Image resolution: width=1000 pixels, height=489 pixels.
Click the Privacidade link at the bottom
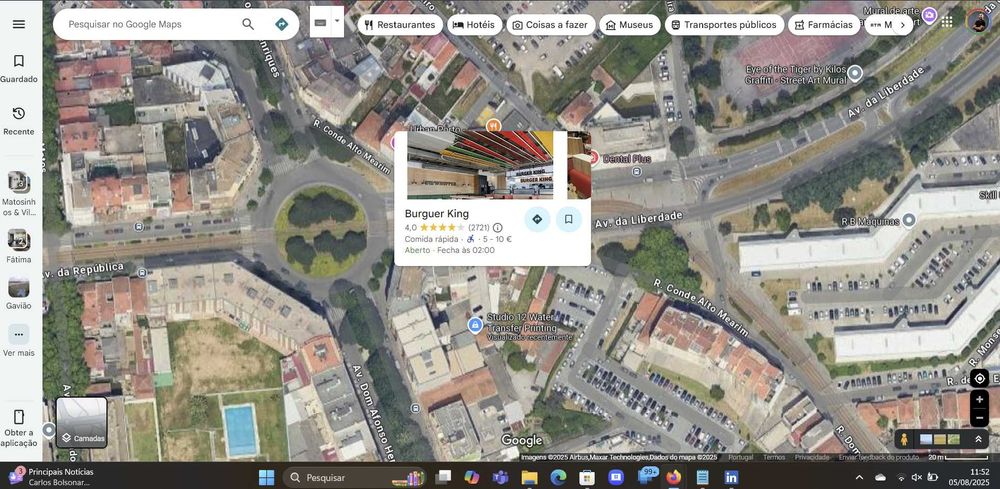[811, 457]
